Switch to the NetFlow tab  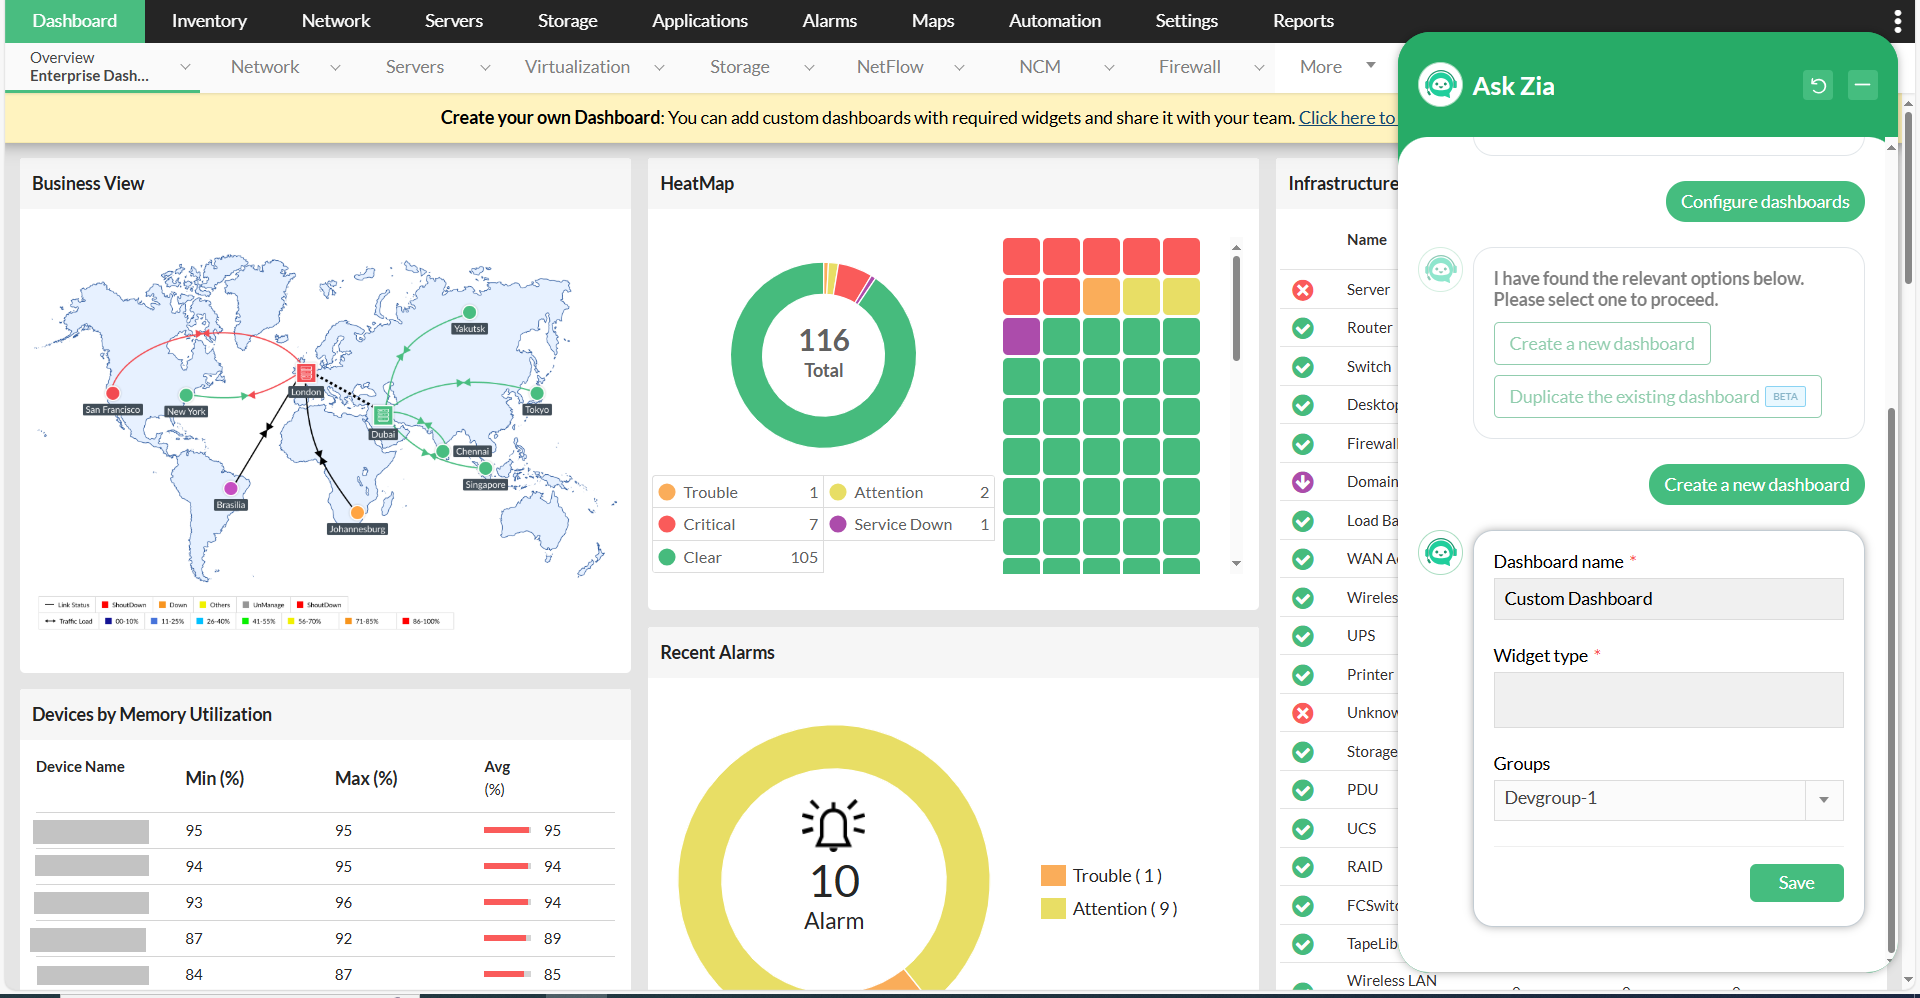[889, 66]
